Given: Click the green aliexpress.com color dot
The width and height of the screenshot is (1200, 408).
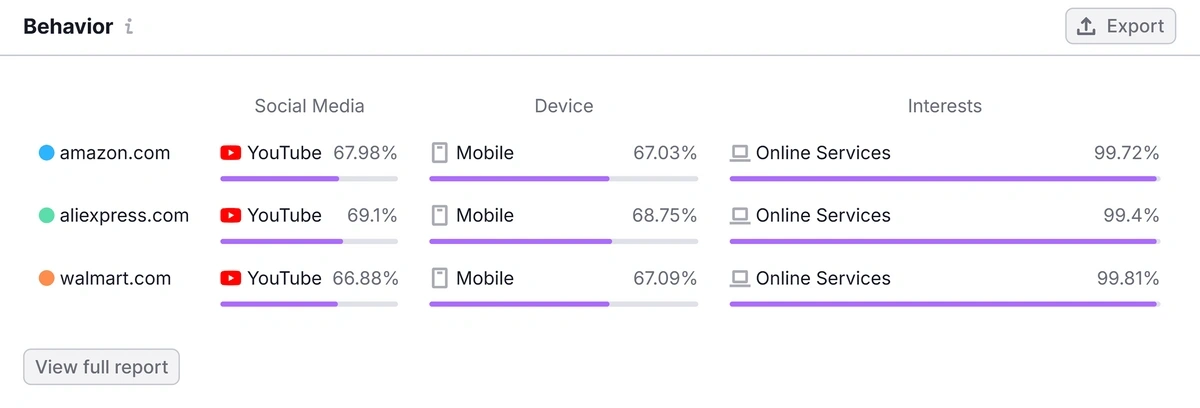Looking at the screenshot, I should pos(46,215).
